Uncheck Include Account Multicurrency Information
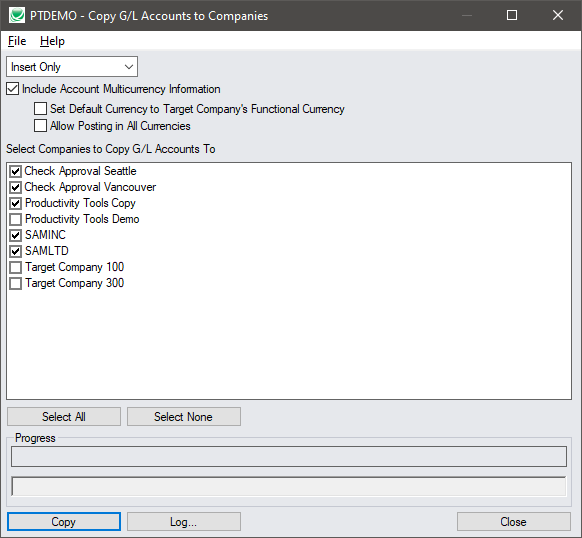 click(x=13, y=89)
